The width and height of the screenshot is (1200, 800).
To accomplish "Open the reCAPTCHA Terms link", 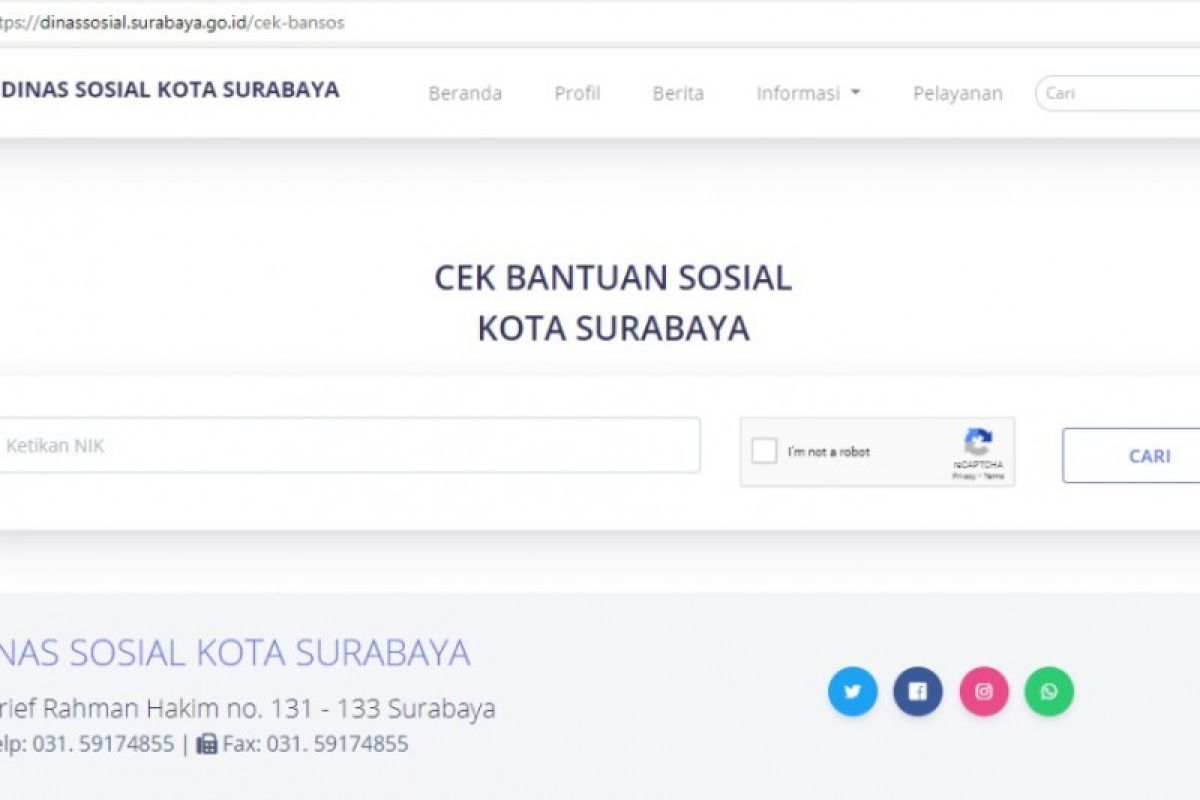I will [x=993, y=477].
